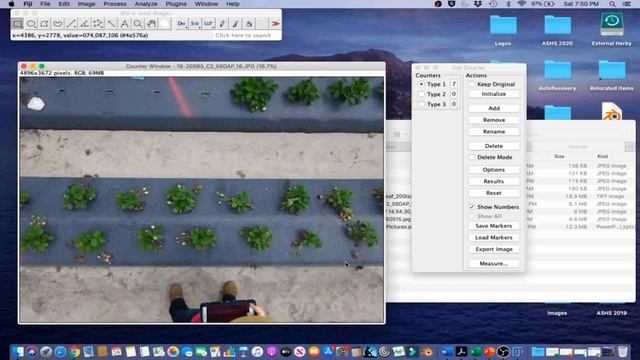Open the Logos desktop folder
The width and height of the screenshot is (640, 360).
[503, 30]
